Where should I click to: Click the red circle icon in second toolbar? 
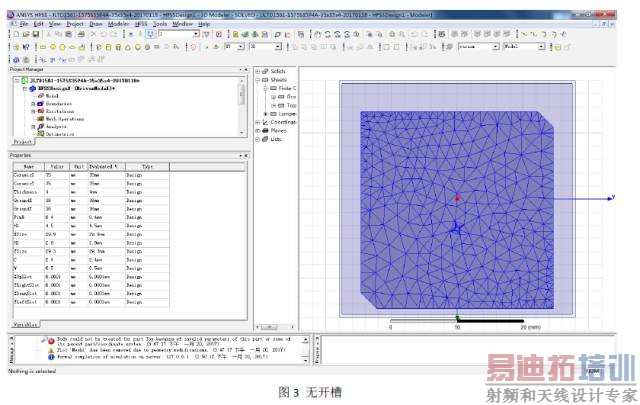[193, 47]
